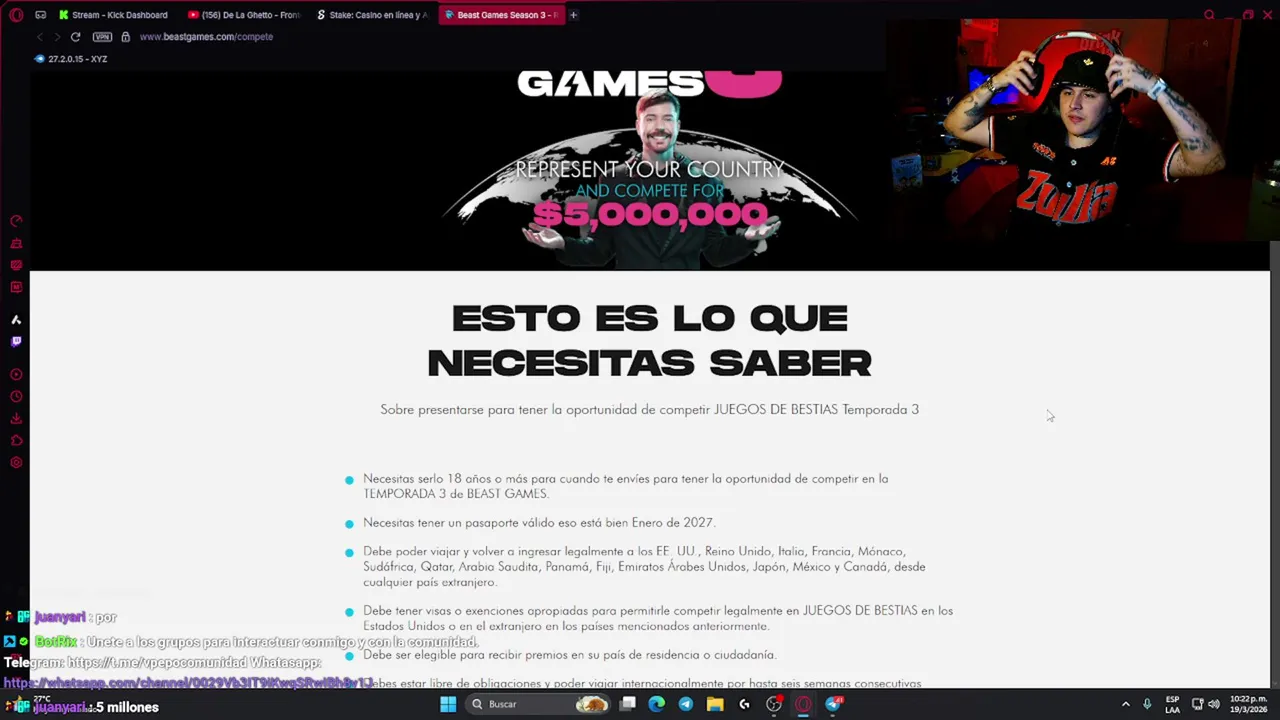This screenshot has width=1280, height=720.
Task: Open the white Aria AI sidebar icon
Action: pos(16,320)
